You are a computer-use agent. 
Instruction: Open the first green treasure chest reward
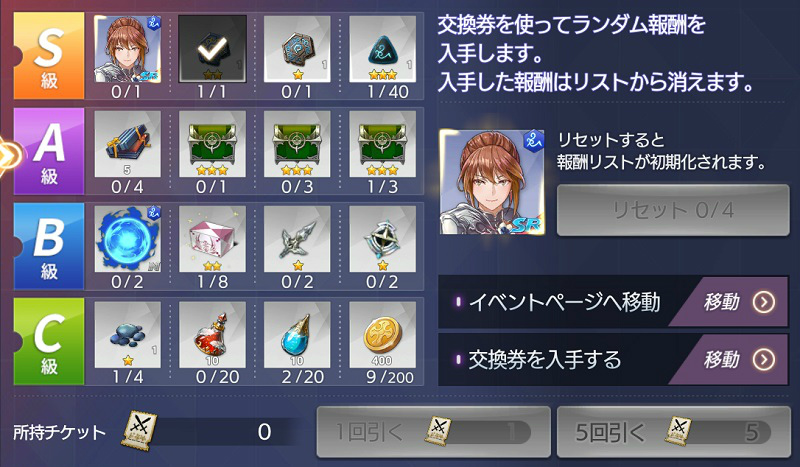[x=212, y=144]
